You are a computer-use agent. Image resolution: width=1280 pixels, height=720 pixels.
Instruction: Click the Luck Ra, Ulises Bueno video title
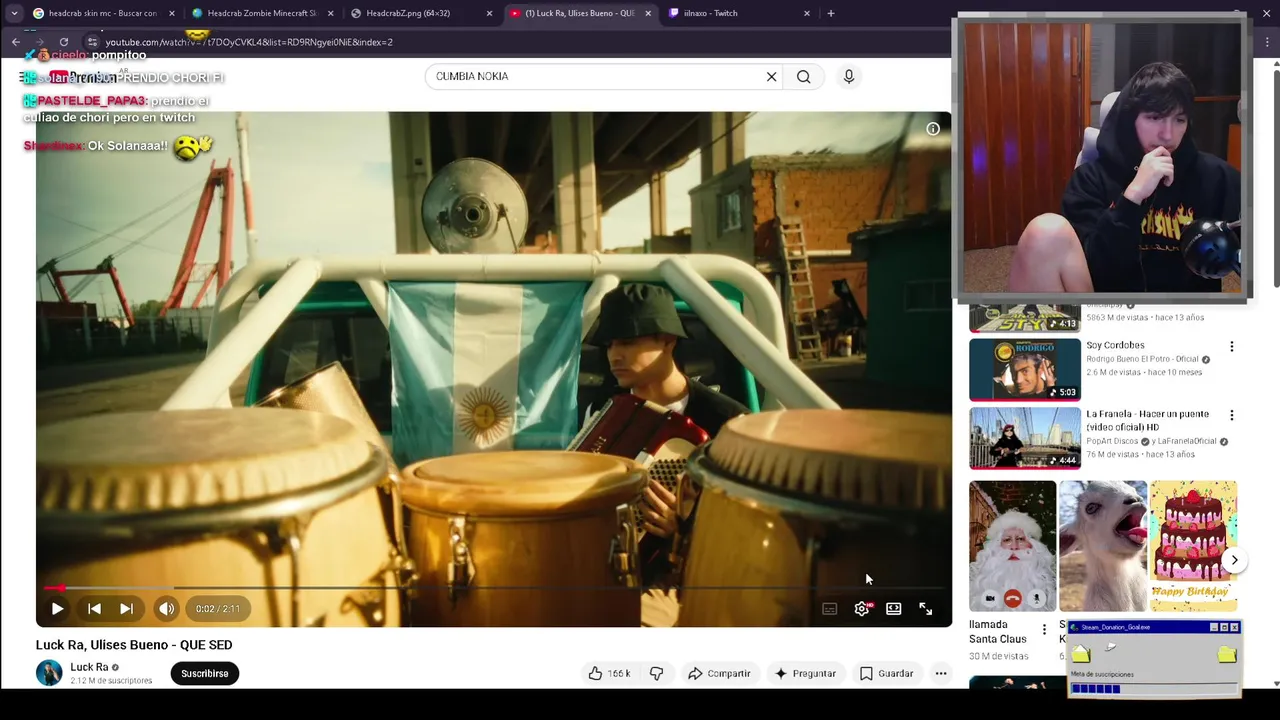[134, 645]
